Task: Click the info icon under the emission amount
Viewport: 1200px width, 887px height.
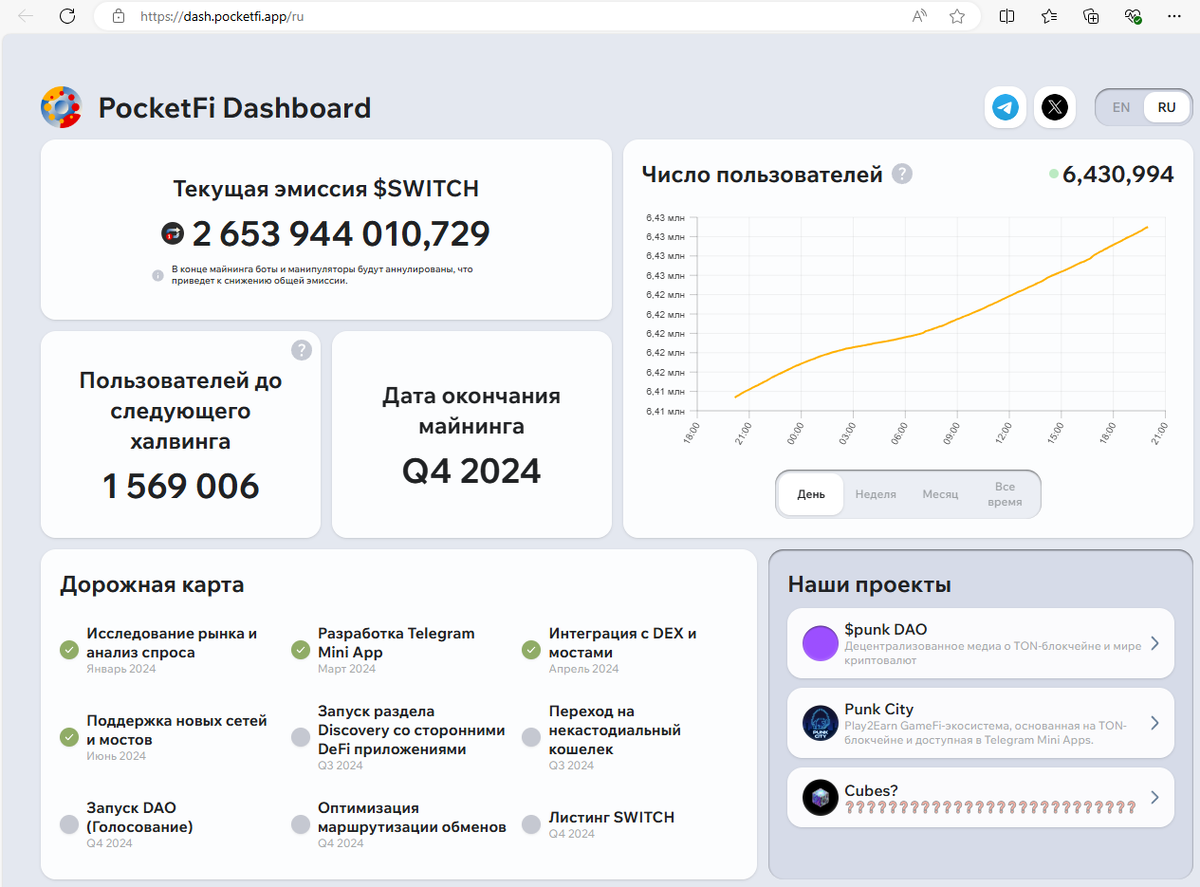Action: [x=158, y=275]
